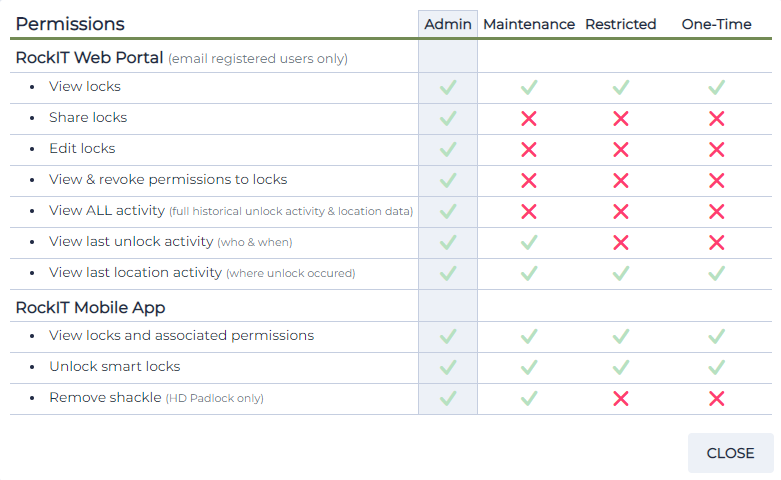Click the Permissions title text
Image resolution: width=781 pixels, height=480 pixels.
70,24
